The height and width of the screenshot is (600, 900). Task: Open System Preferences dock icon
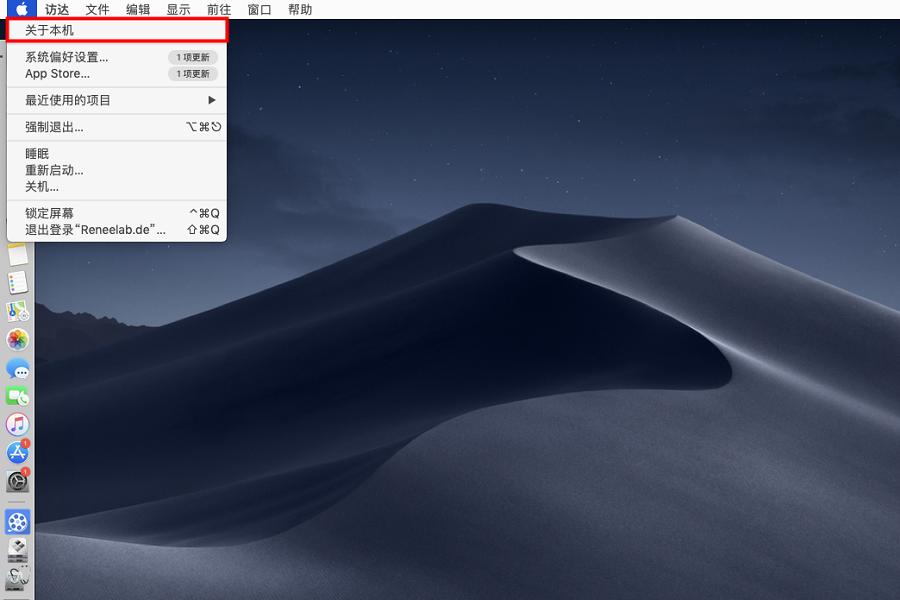pyautogui.click(x=17, y=481)
